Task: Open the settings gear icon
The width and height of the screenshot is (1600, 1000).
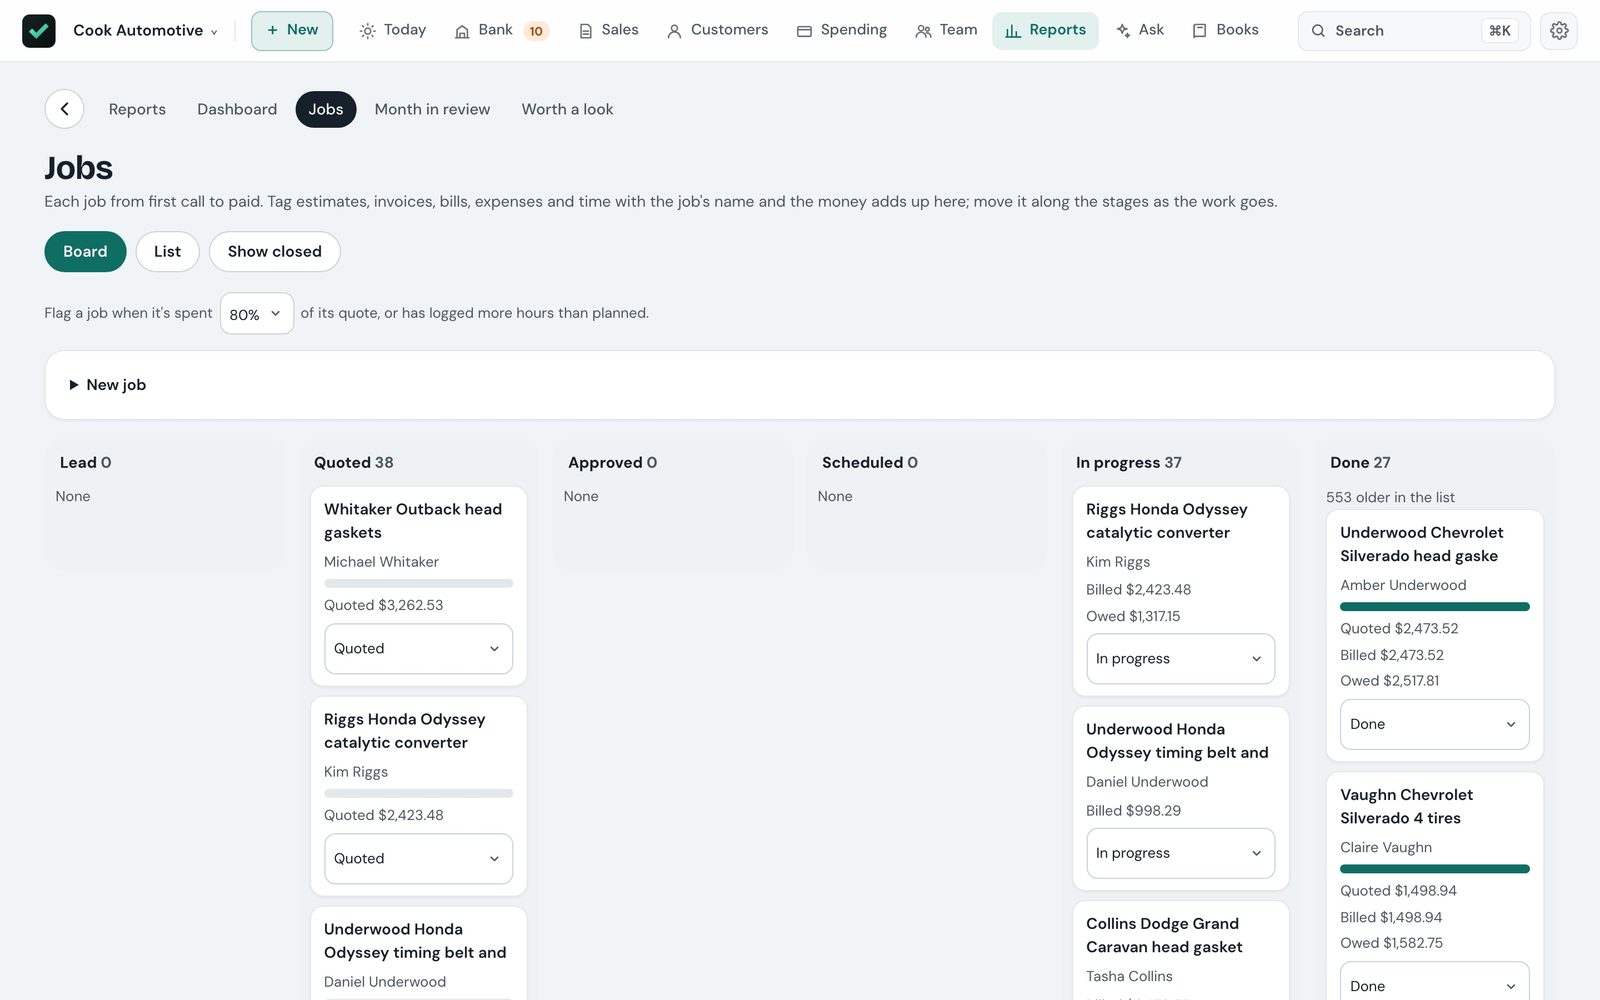Action: pos(1559,31)
